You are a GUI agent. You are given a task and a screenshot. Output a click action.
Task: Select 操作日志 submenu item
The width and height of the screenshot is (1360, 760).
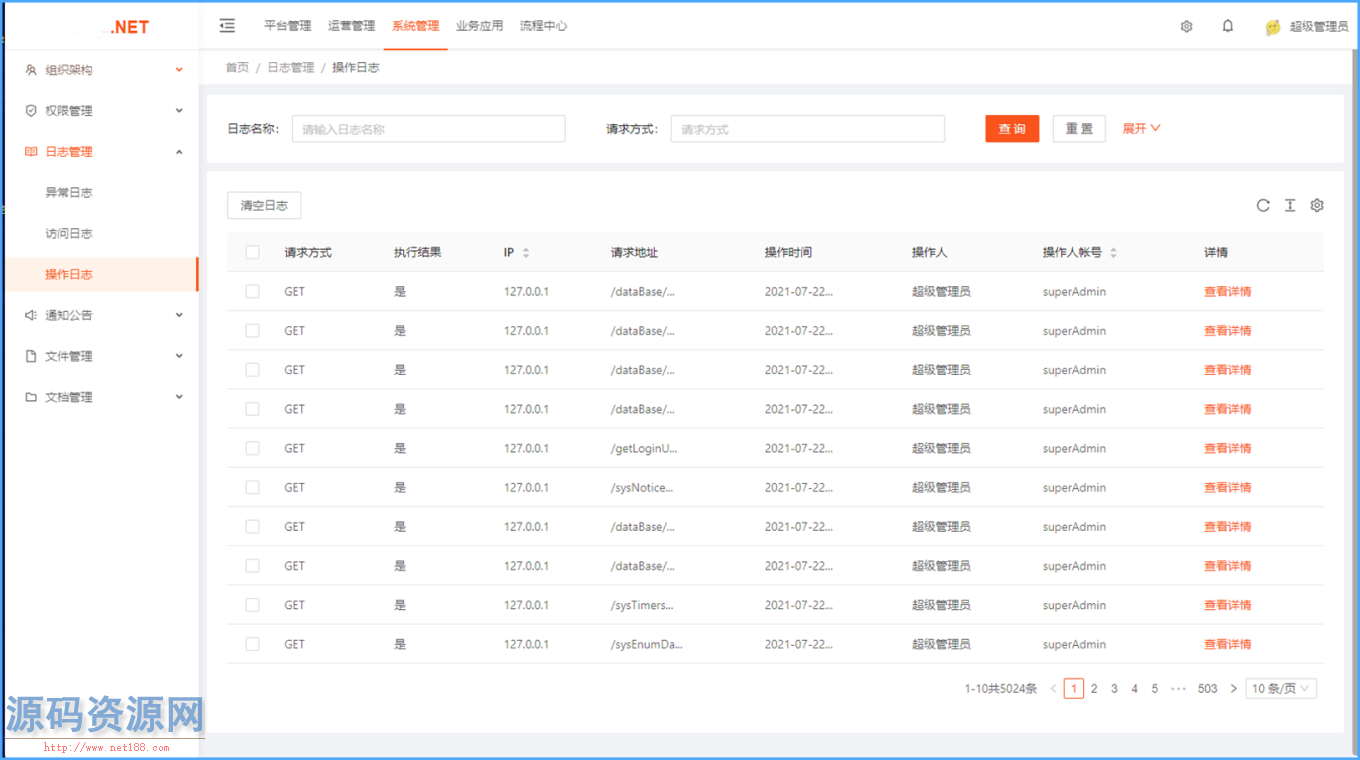(x=100, y=275)
